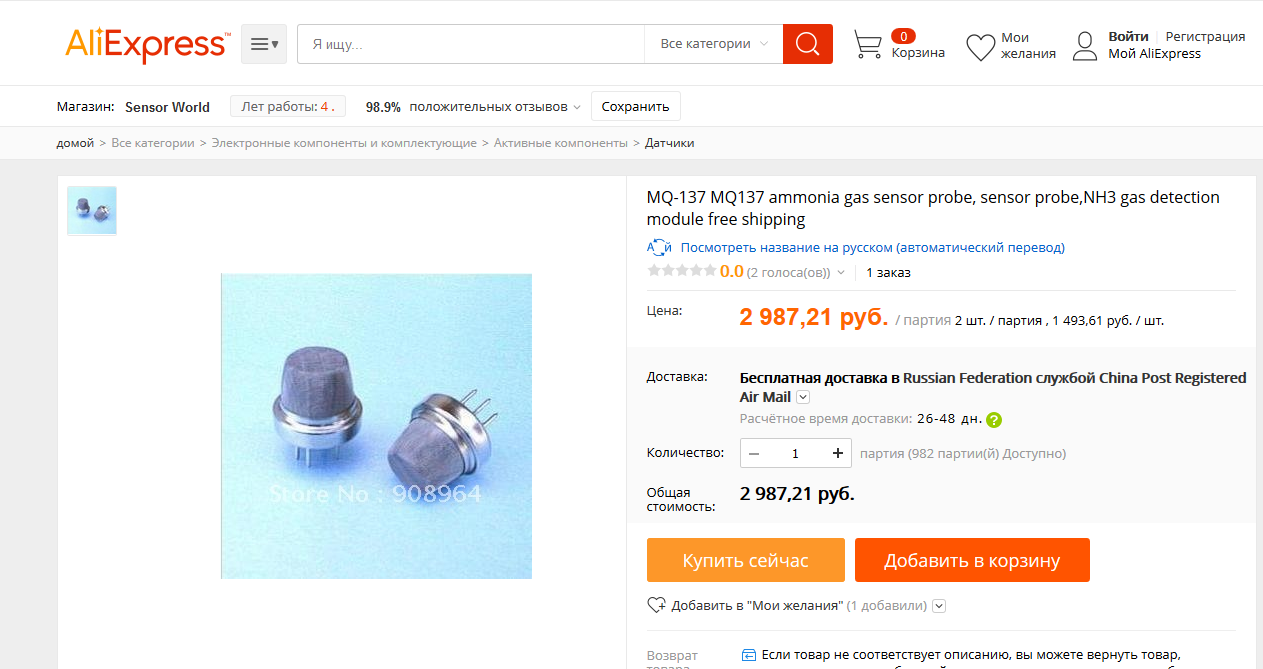Screen dimensions: 1263x669
Task: Increase quantity with the plus button
Action: 837,453
